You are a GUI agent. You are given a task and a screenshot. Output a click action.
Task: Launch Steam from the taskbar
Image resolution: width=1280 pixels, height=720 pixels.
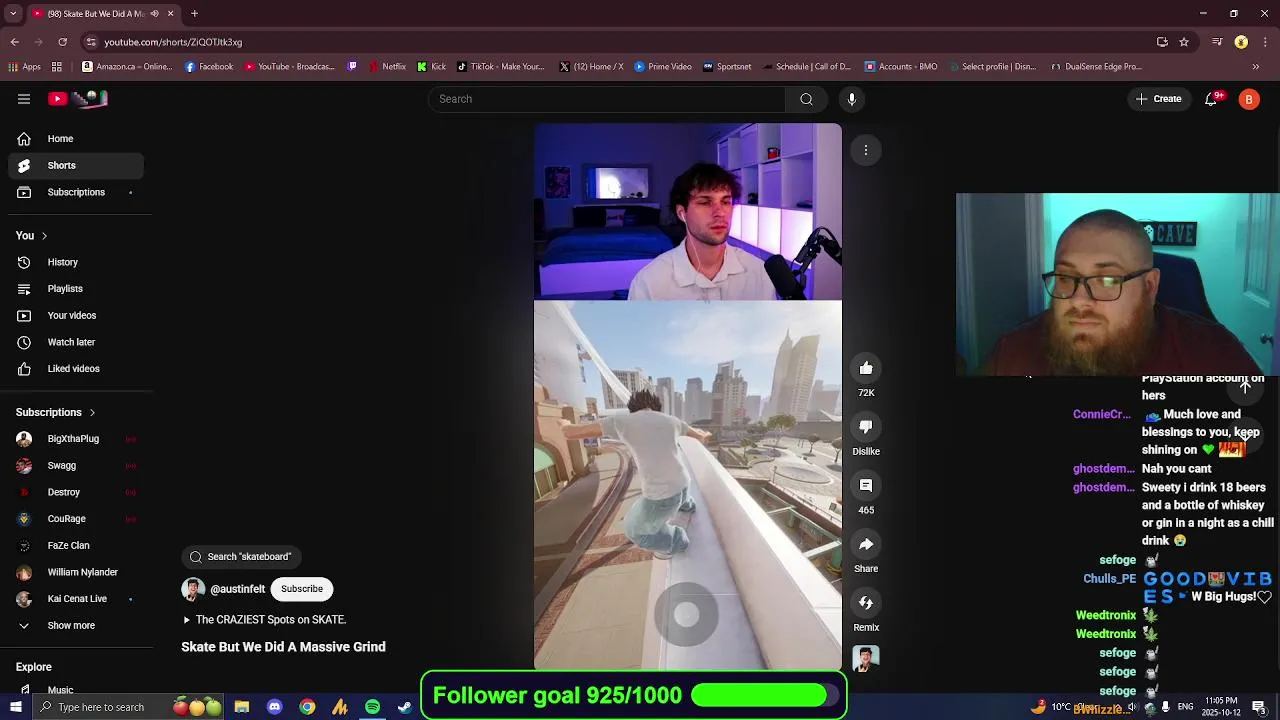tap(404, 707)
